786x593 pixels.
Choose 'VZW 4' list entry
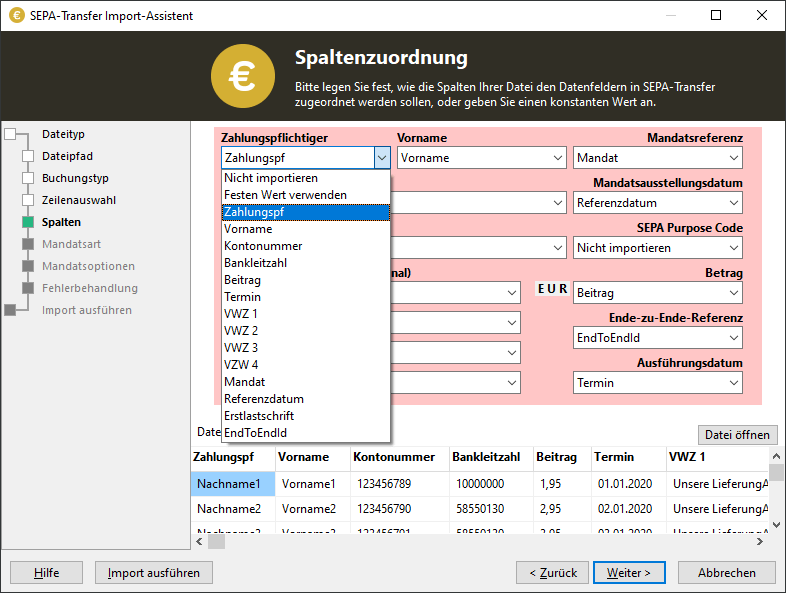point(306,365)
